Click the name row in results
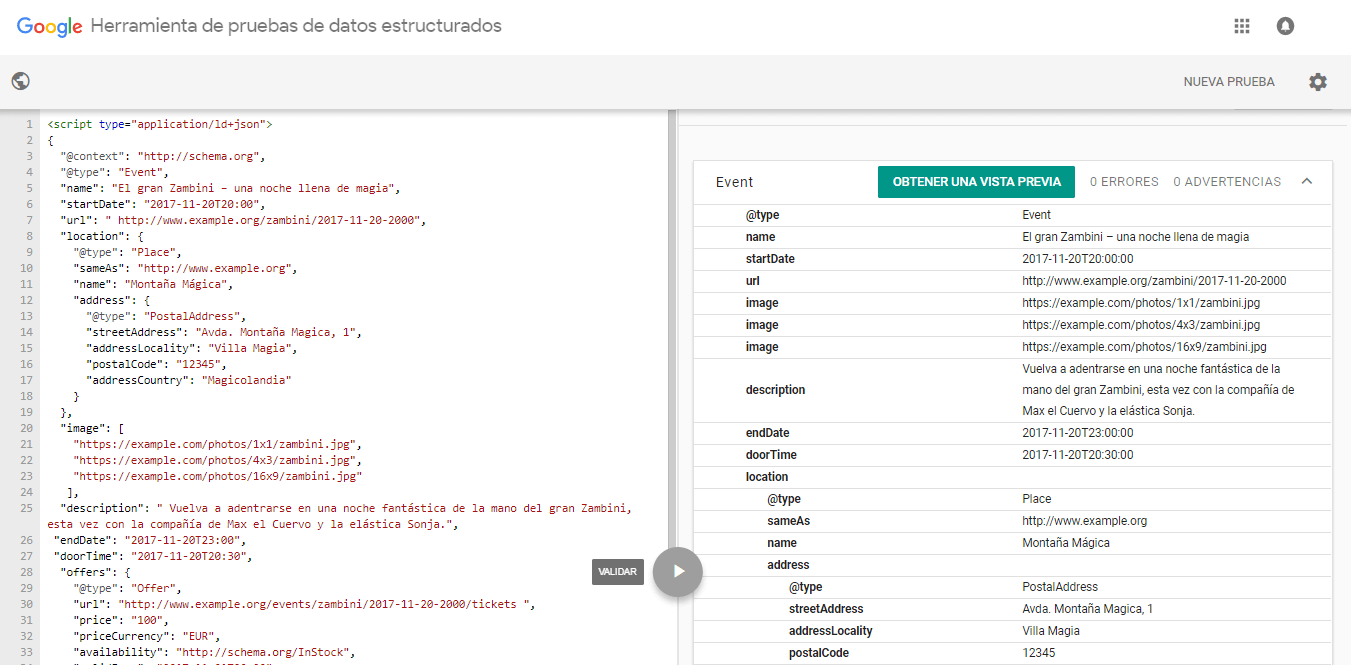Screen dimensions: 1351x665 1013,237
